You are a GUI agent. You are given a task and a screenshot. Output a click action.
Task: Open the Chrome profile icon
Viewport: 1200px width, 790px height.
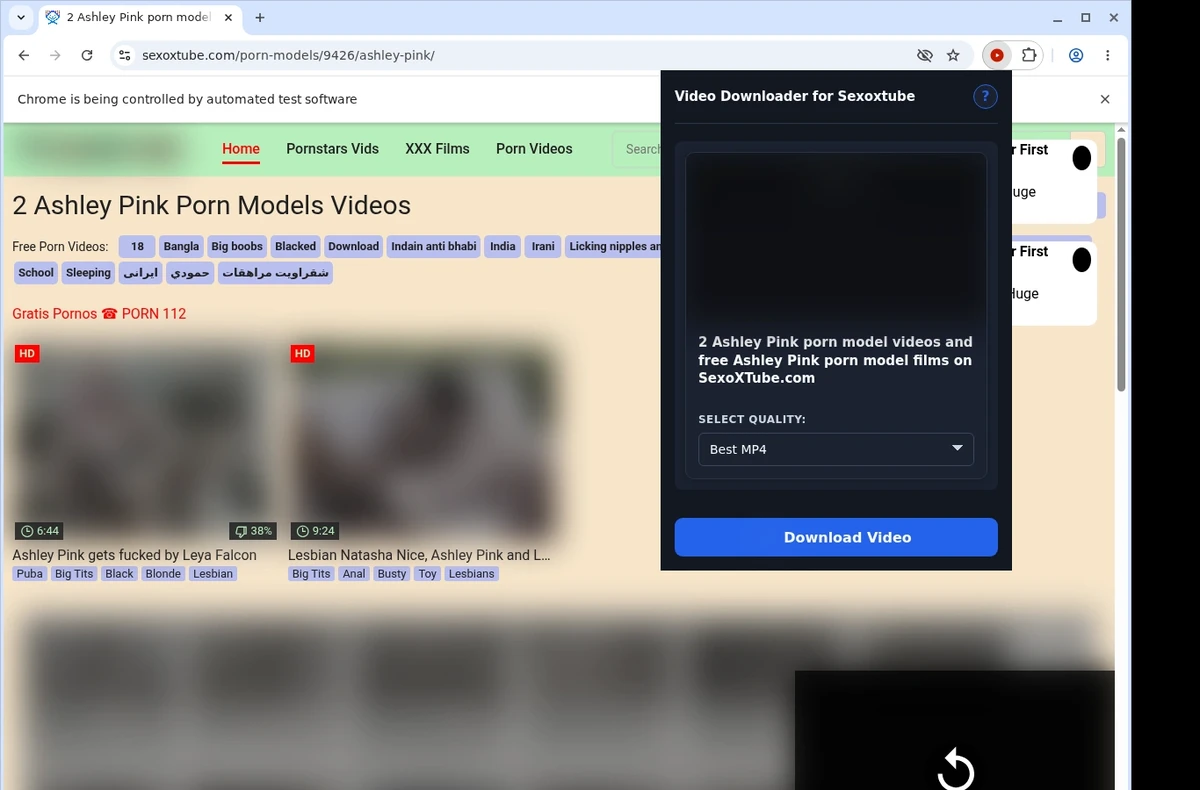pos(1076,55)
